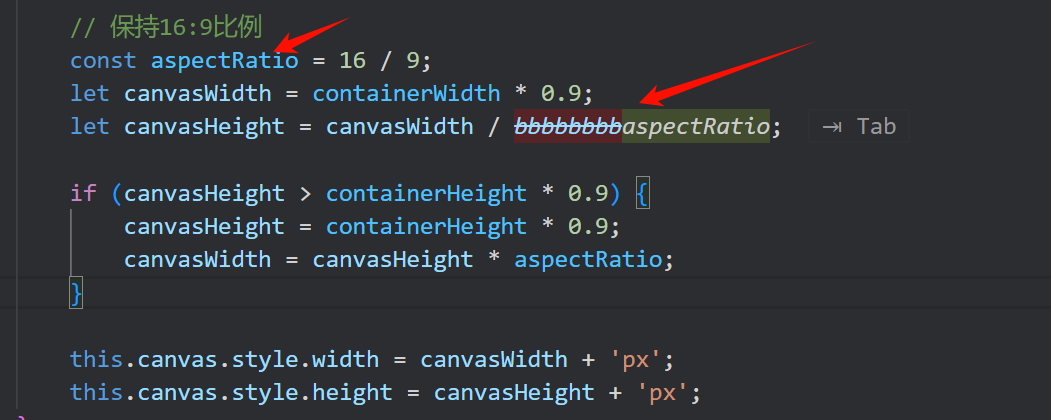Click containerWidth in the canvasWidth declaration
This screenshot has height=420, width=1051.
(406, 93)
